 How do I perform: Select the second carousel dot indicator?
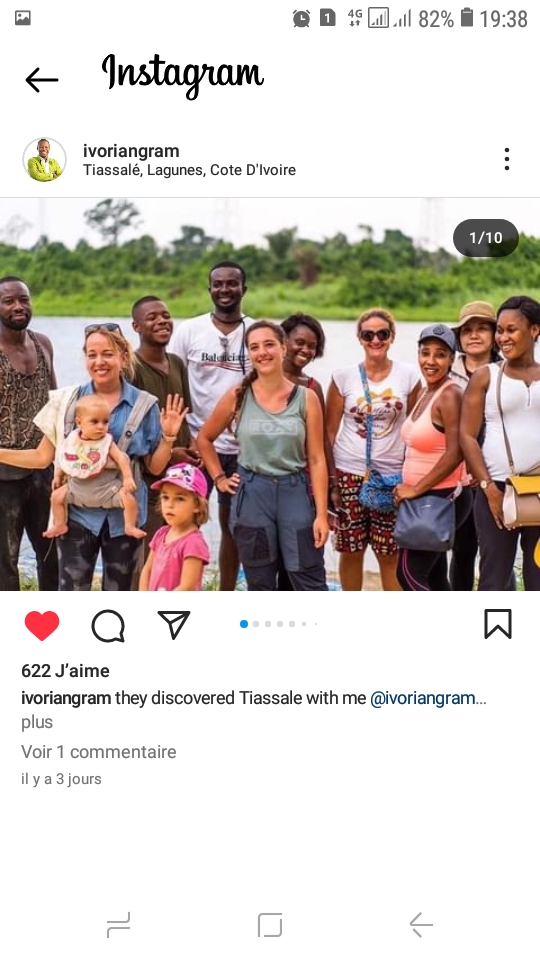(x=256, y=624)
